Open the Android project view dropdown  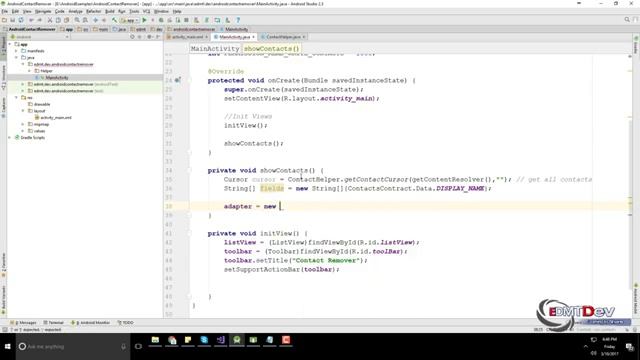pos(40,37)
